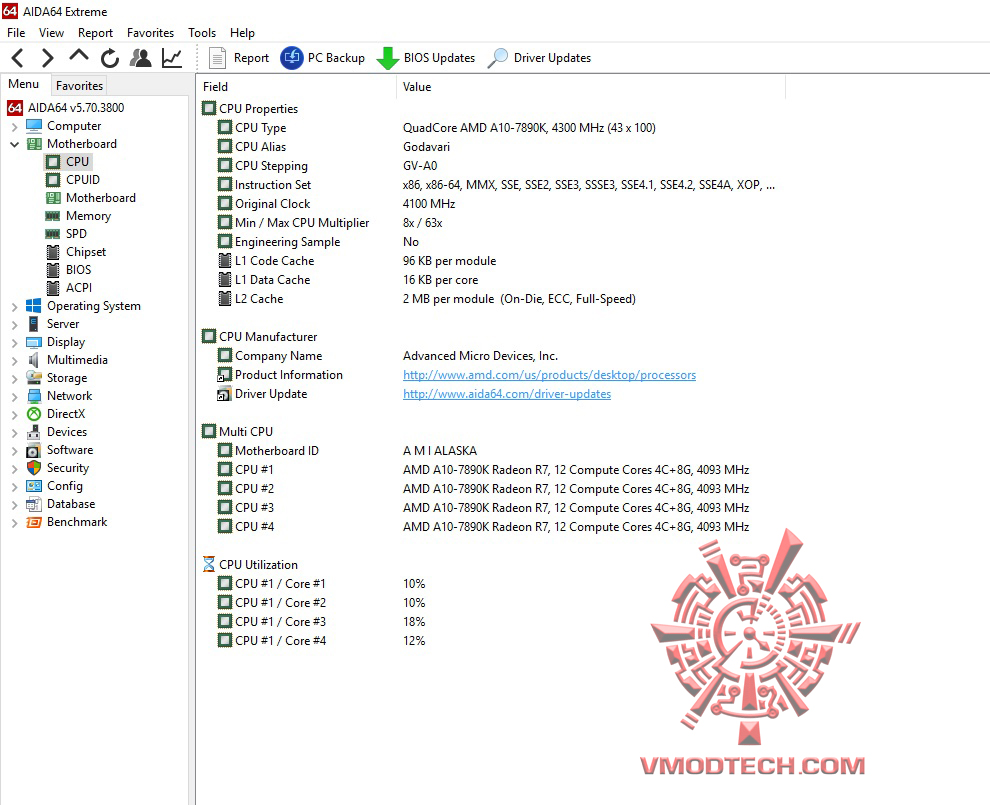The image size is (990, 805).
Task: Click the PC Backup toolbar label
Action: (x=336, y=58)
